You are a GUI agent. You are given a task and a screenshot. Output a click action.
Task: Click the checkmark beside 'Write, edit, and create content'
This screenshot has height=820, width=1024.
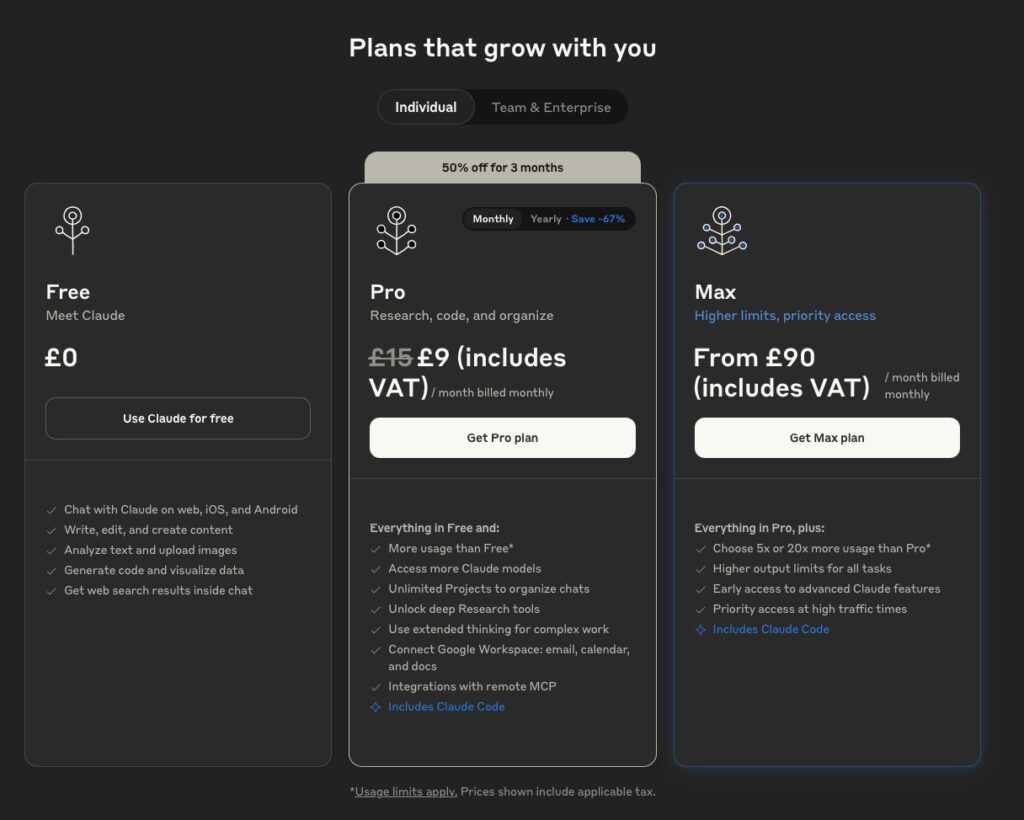(x=52, y=530)
